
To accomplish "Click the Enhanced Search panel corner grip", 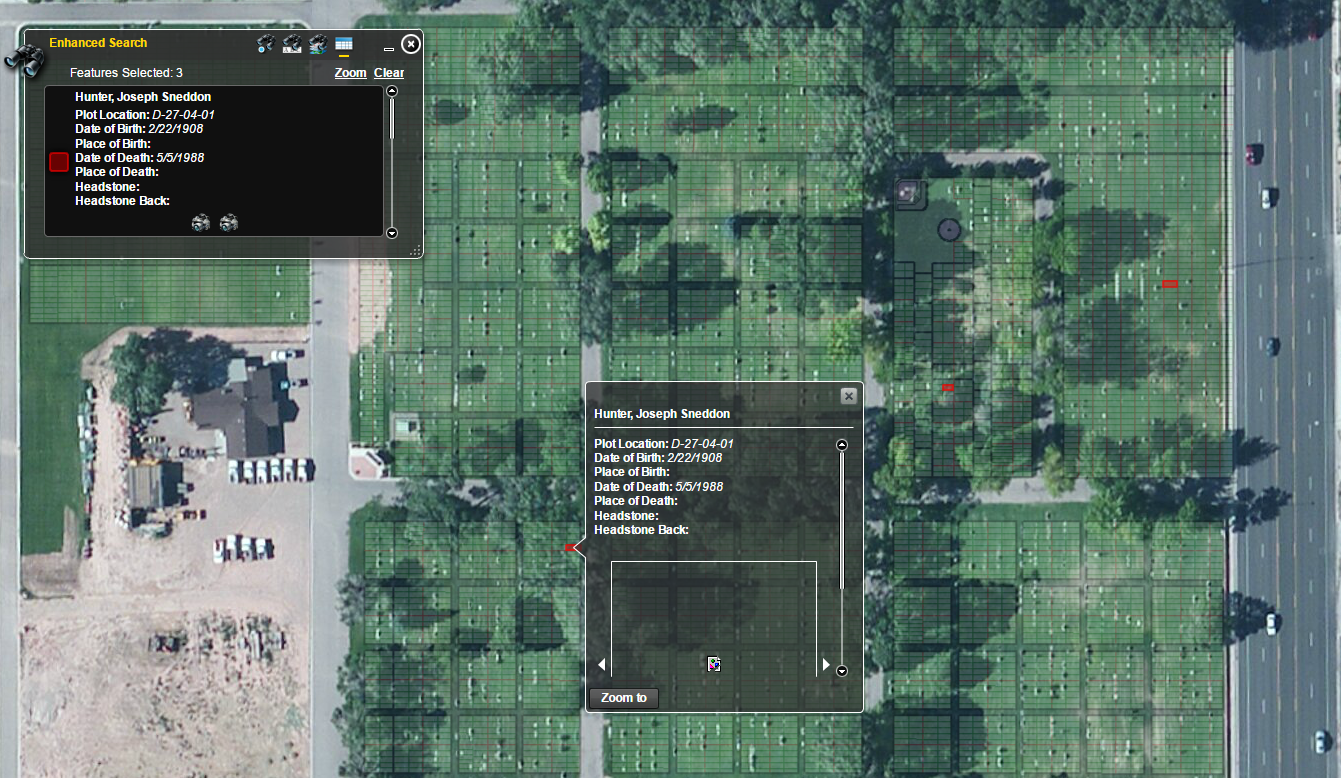I will point(416,250).
